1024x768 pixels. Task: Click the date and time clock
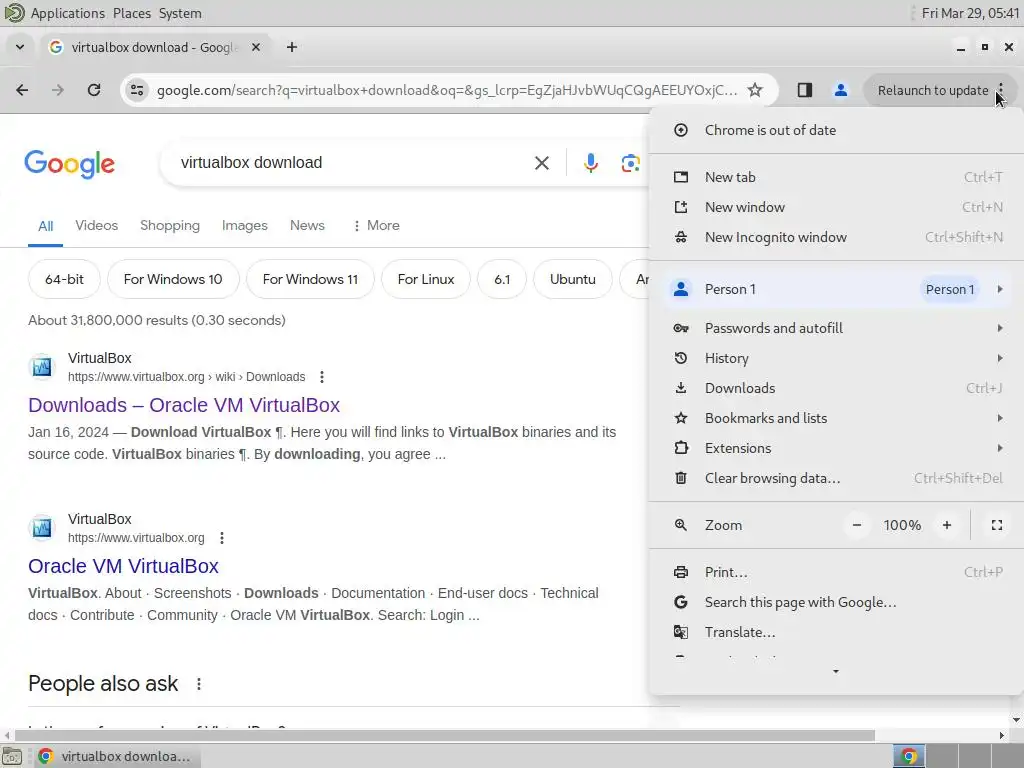tap(970, 13)
